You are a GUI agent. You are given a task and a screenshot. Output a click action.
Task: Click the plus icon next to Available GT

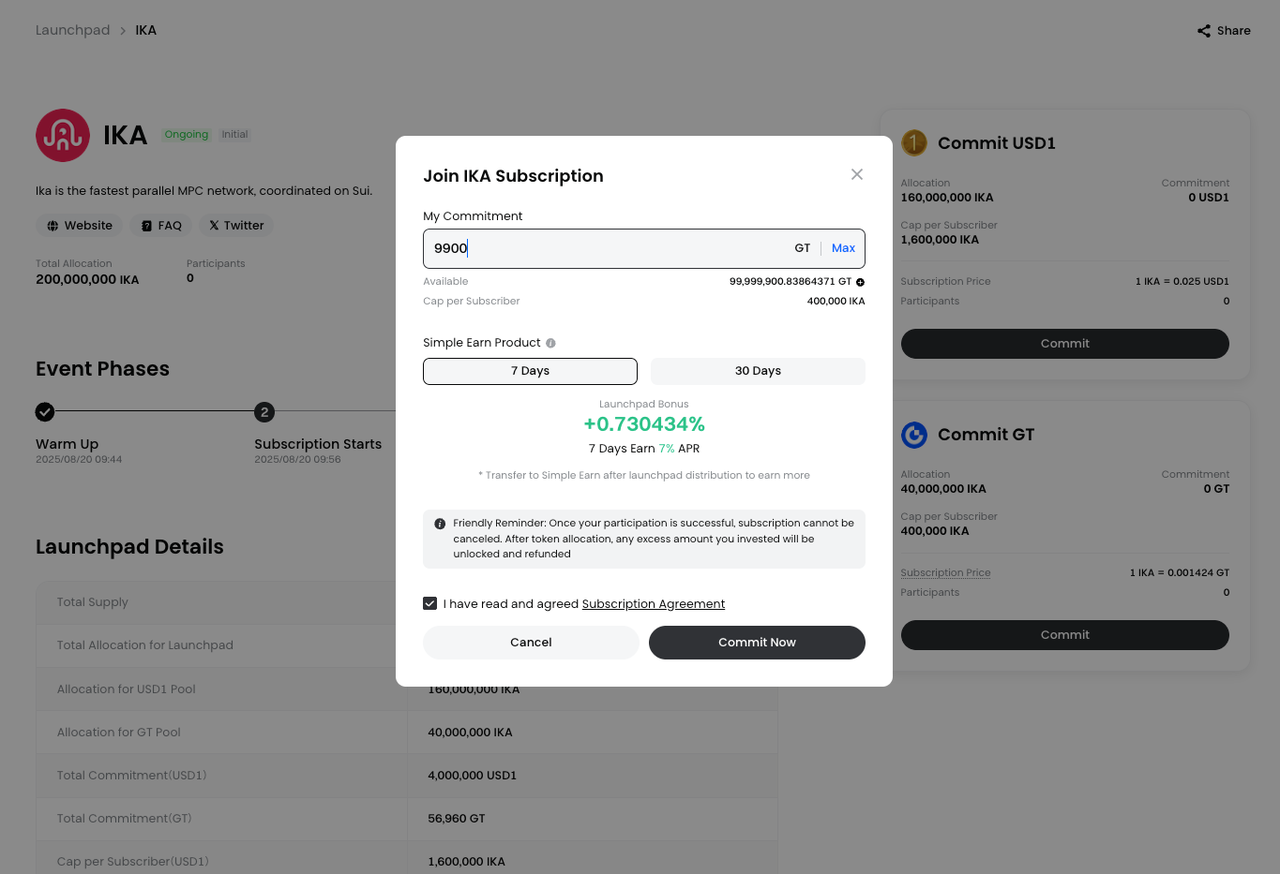point(860,282)
